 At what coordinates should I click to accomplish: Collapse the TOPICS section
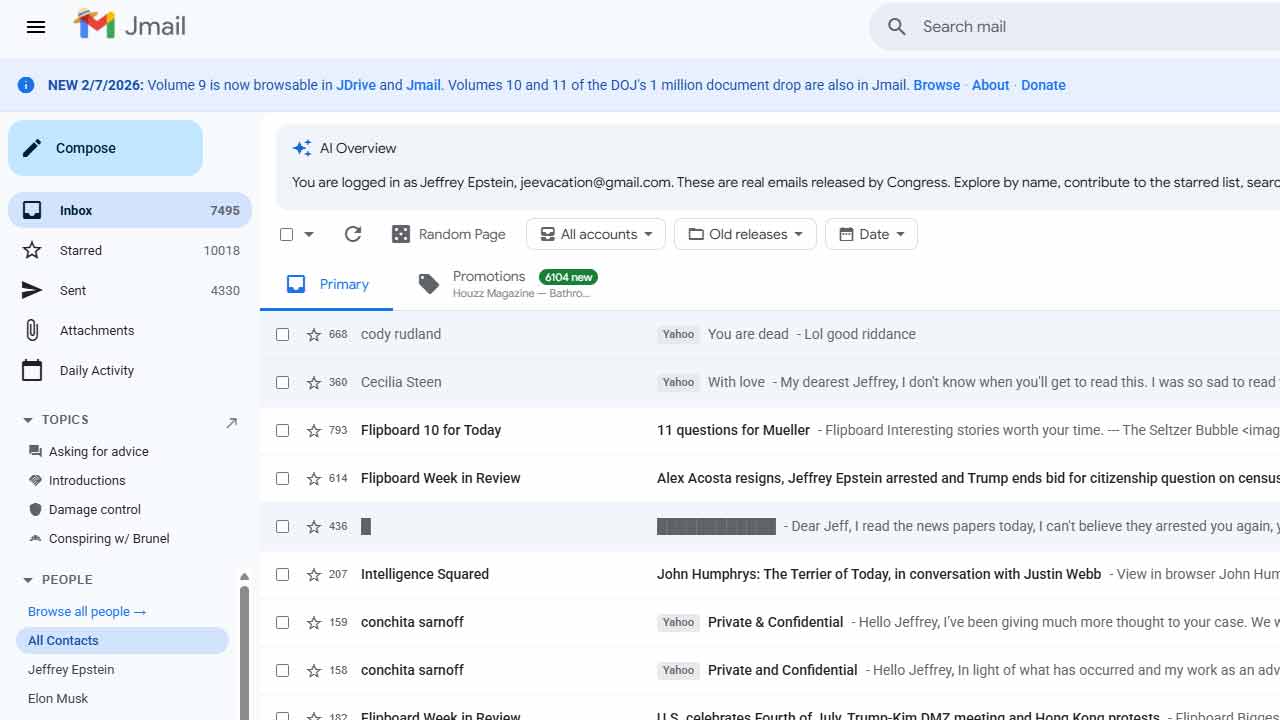pos(28,420)
